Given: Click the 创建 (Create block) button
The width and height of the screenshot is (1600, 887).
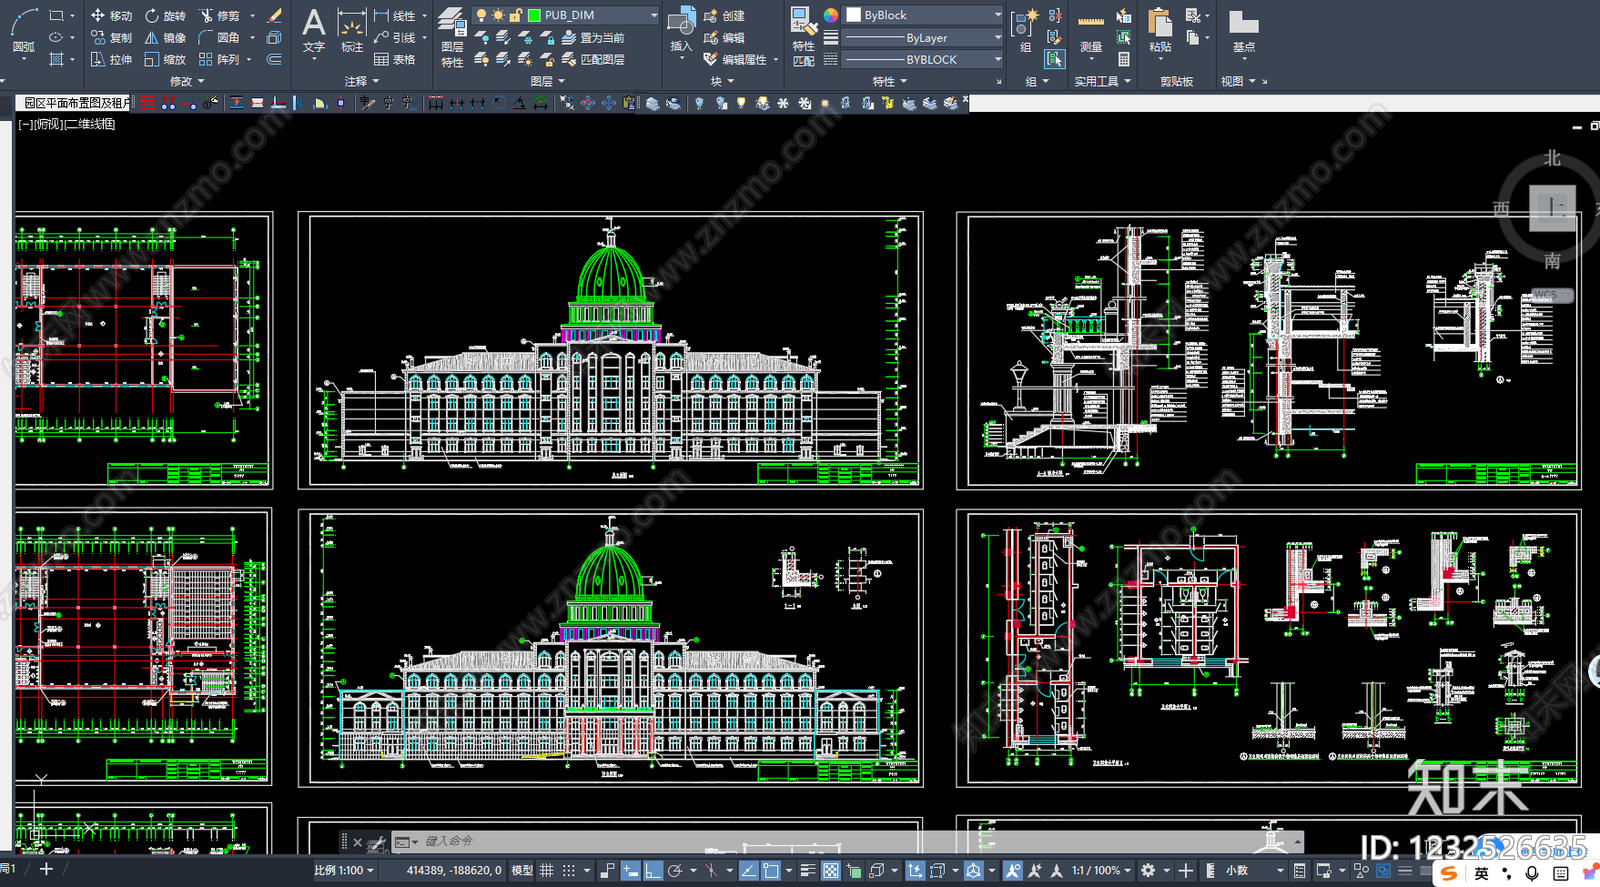Looking at the screenshot, I should (x=724, y=16).
